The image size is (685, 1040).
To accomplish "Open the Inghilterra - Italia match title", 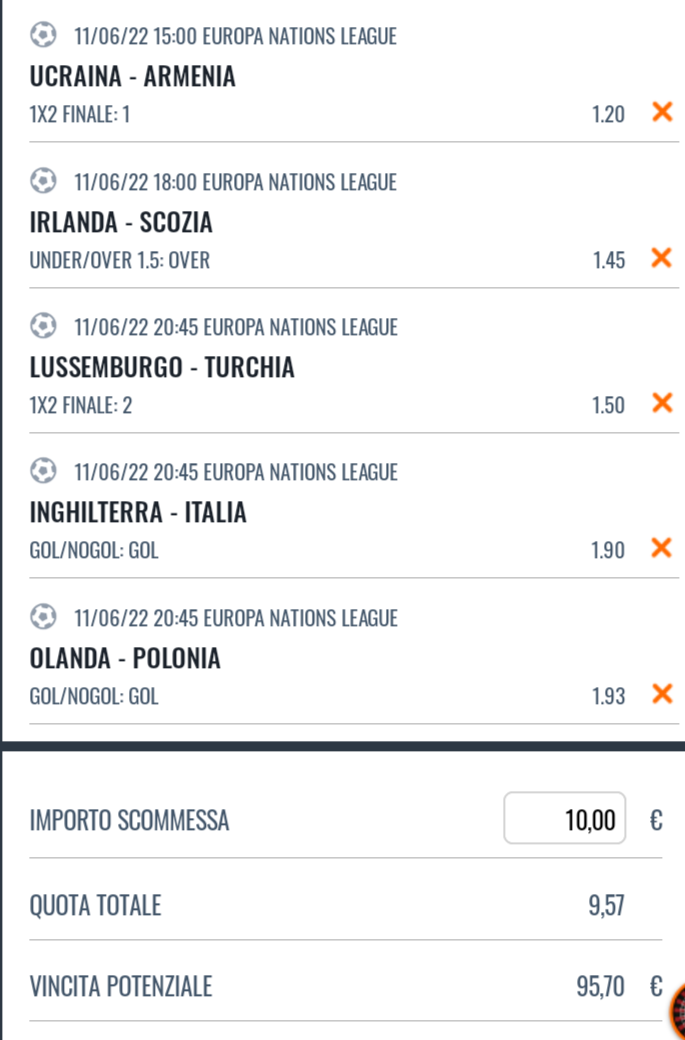I will [138, 513].
